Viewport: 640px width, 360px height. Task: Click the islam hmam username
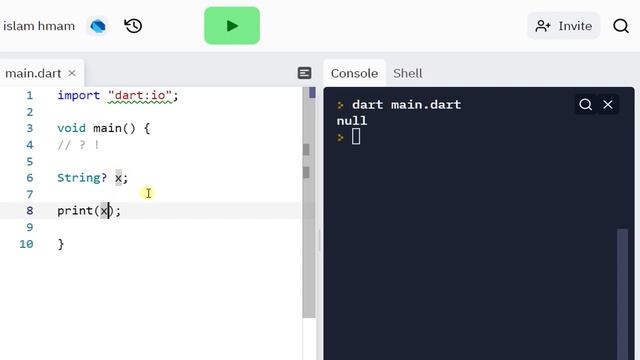(39, 26)
